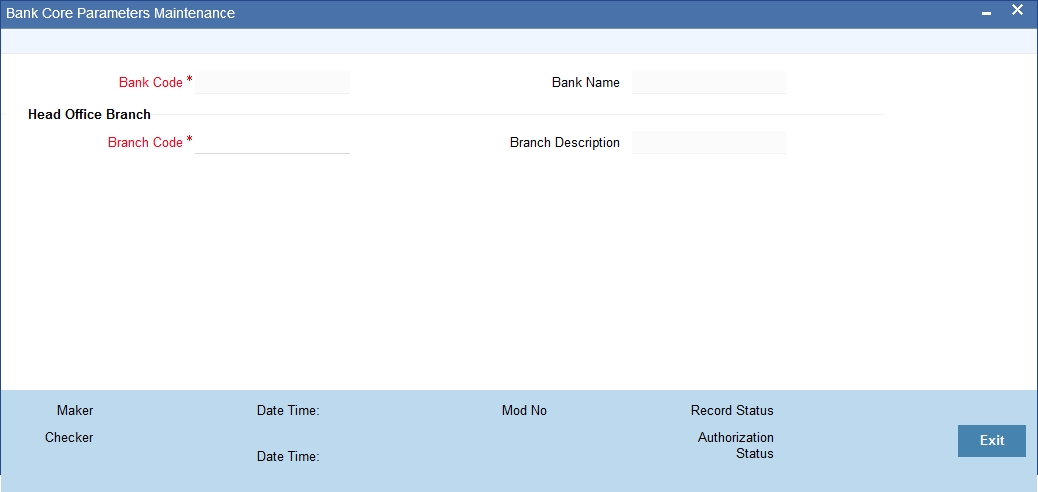
Task: Click the Checker label
Action: tap(69, 437)
